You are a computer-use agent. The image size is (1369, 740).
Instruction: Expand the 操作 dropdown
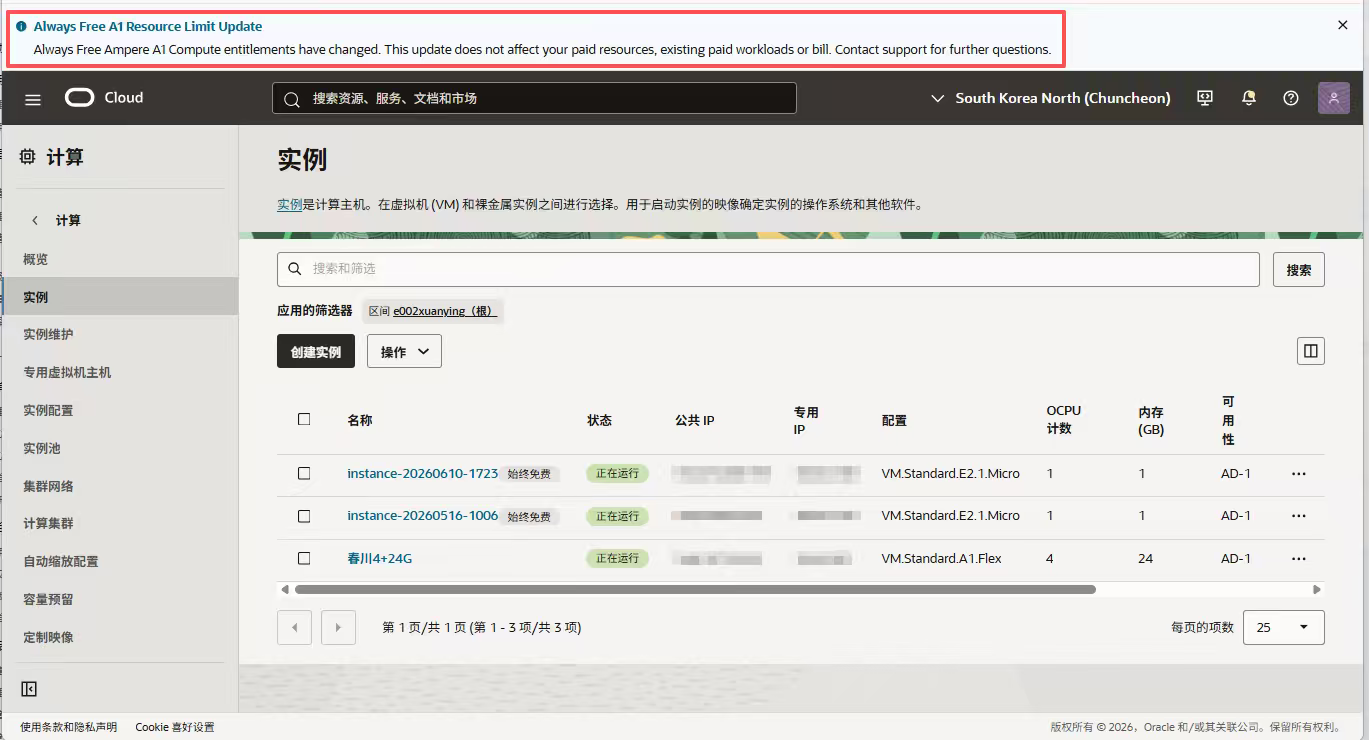click(404, 351)
